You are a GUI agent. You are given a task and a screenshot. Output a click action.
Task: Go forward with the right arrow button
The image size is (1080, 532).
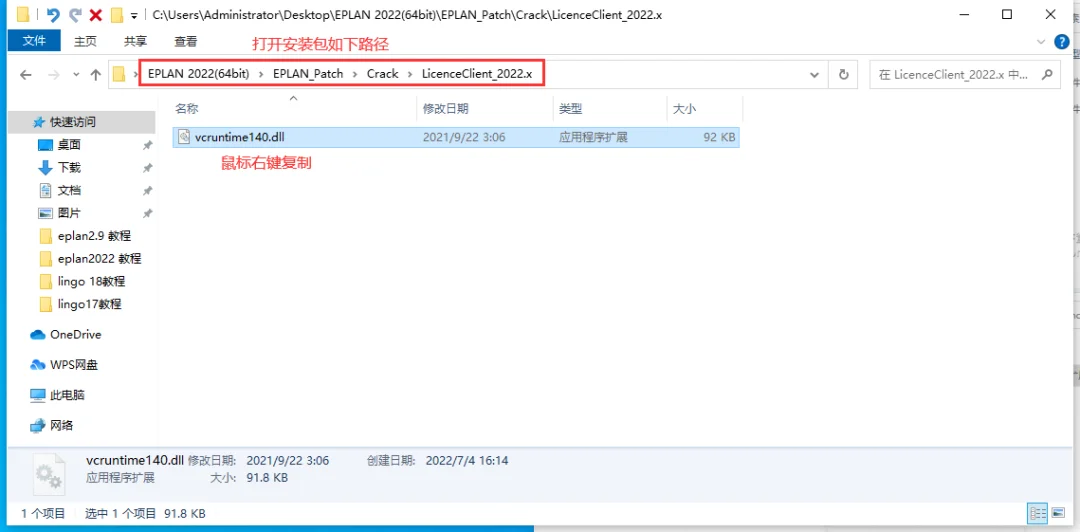coord(54,74)
